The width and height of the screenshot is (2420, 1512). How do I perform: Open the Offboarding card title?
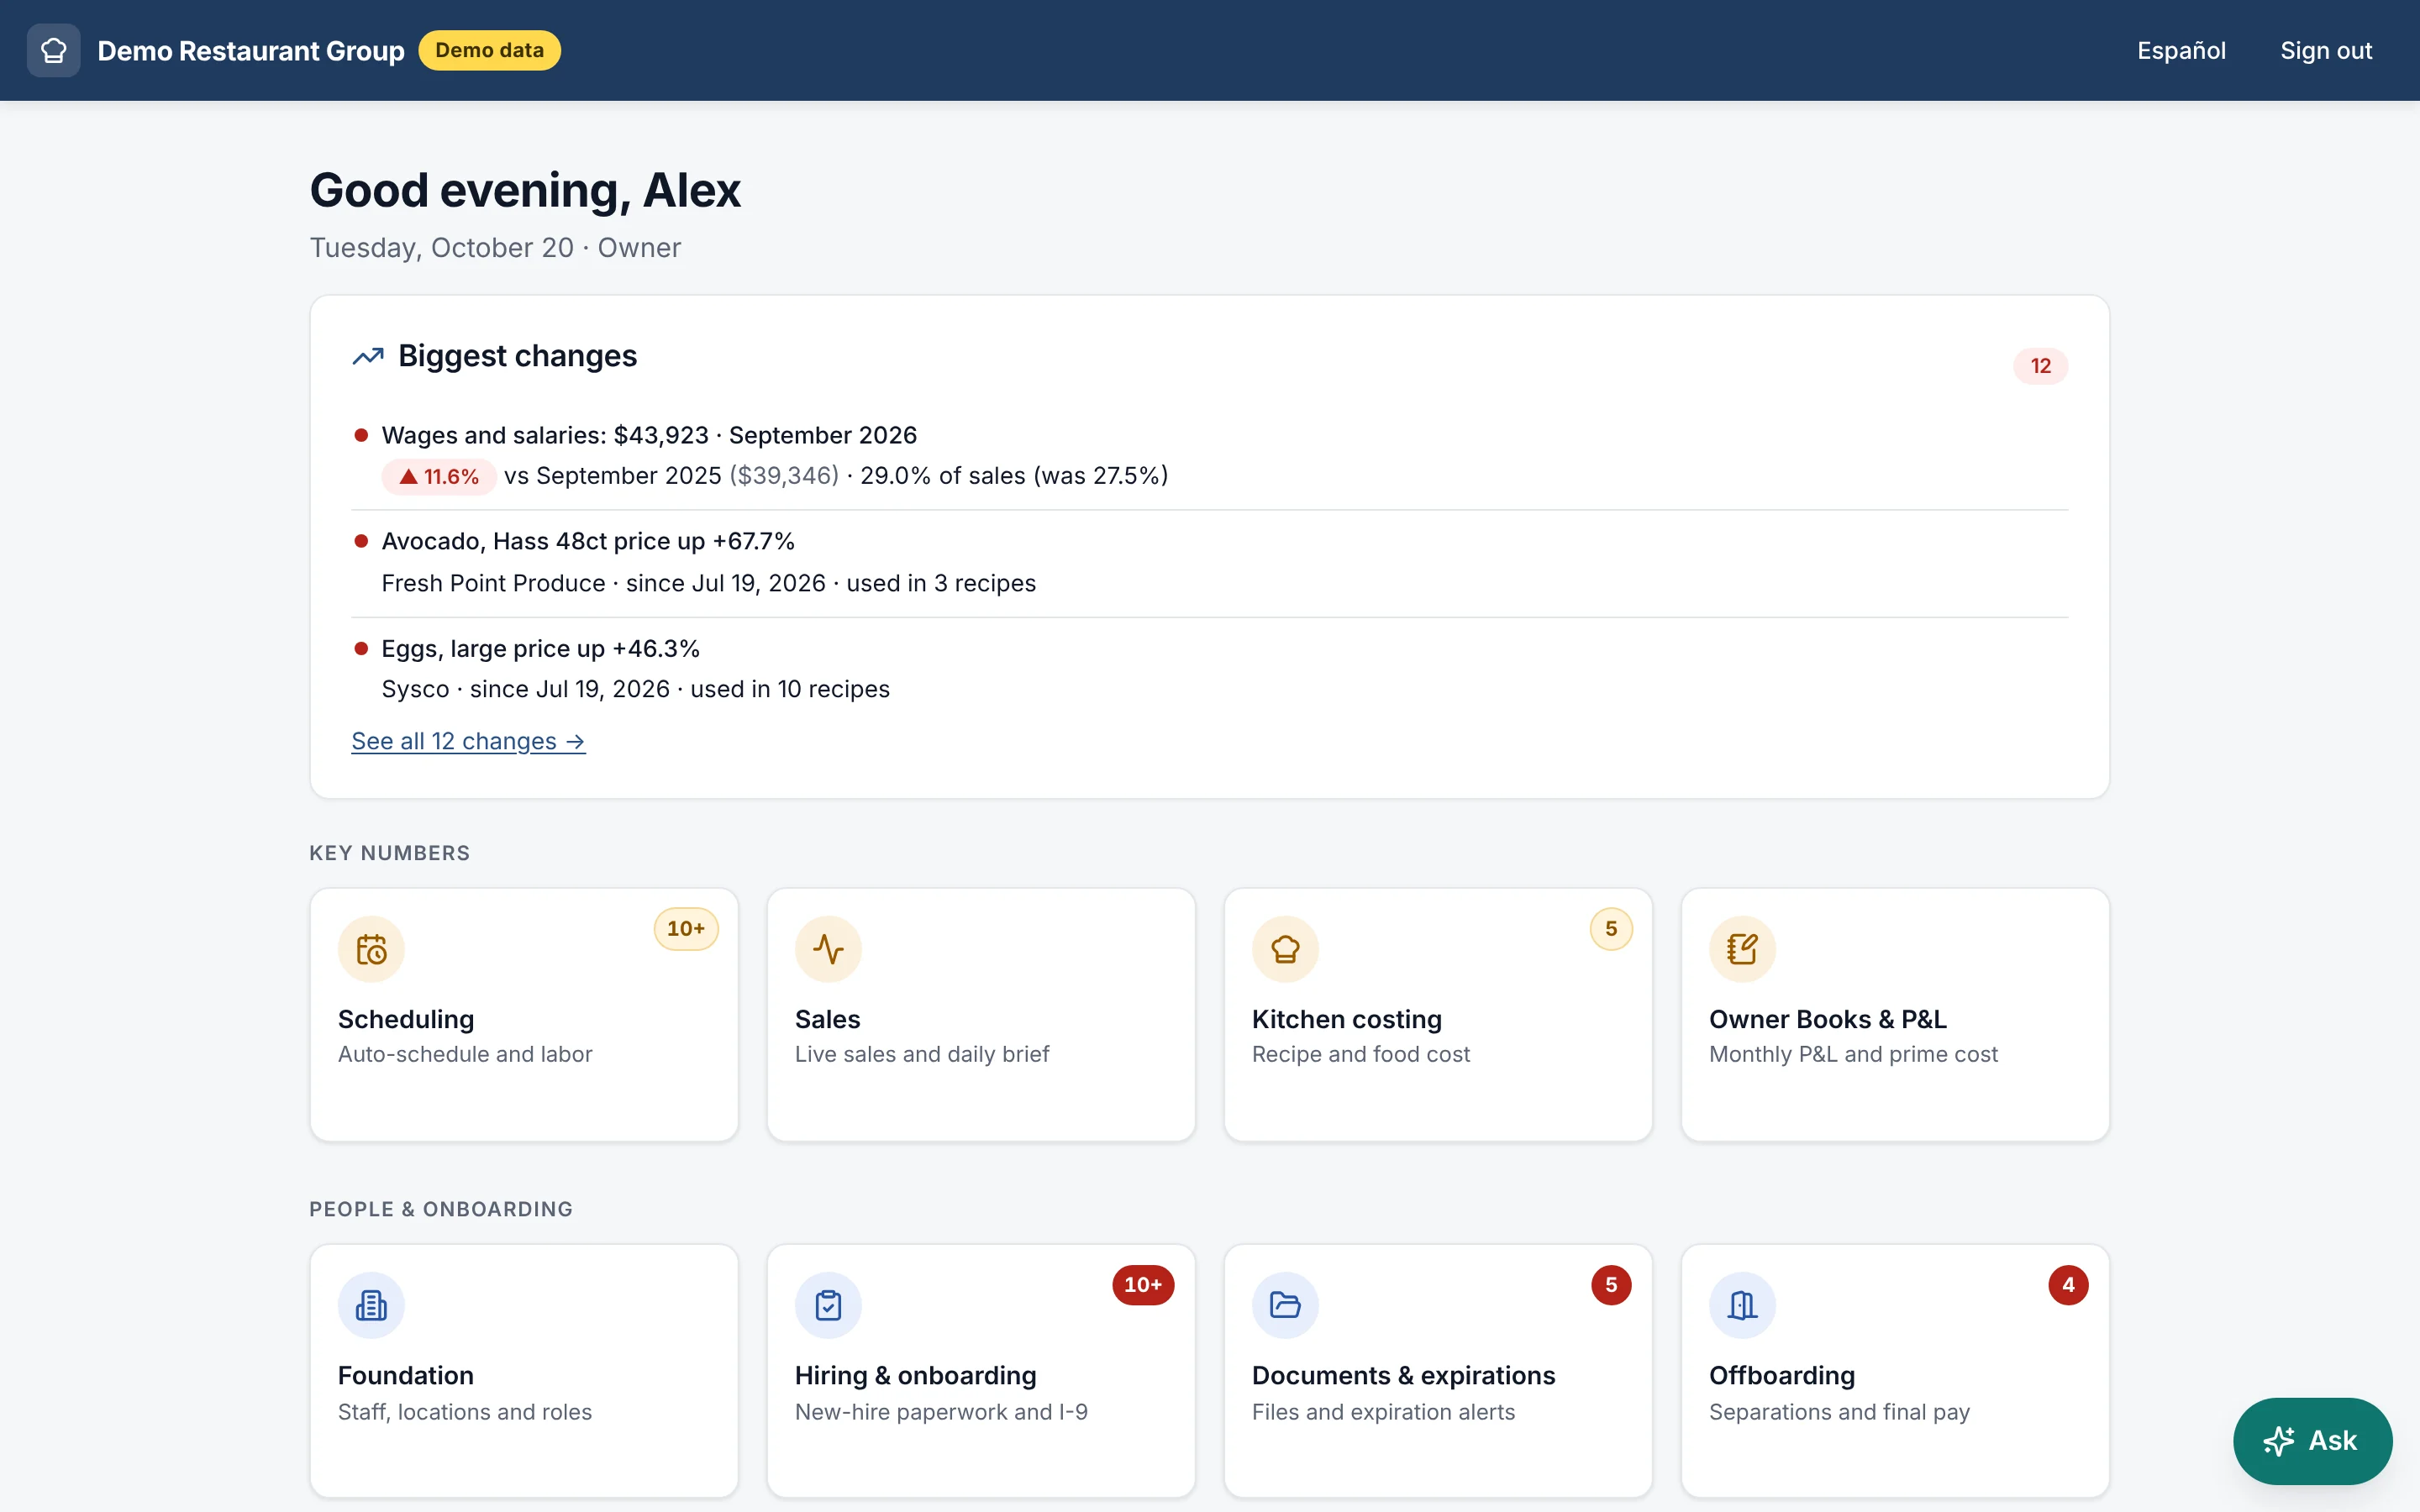[1782, 1375]
